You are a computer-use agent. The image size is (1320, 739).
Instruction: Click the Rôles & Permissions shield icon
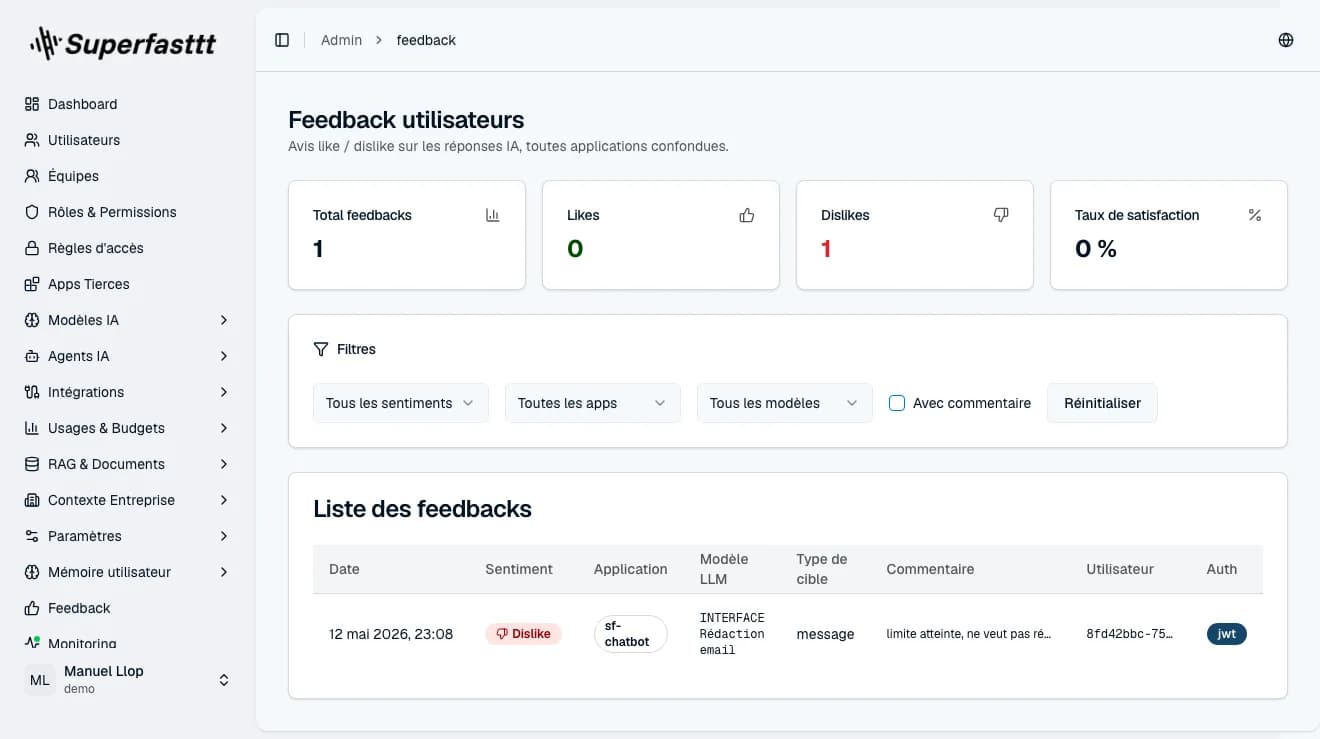(32, 212)
